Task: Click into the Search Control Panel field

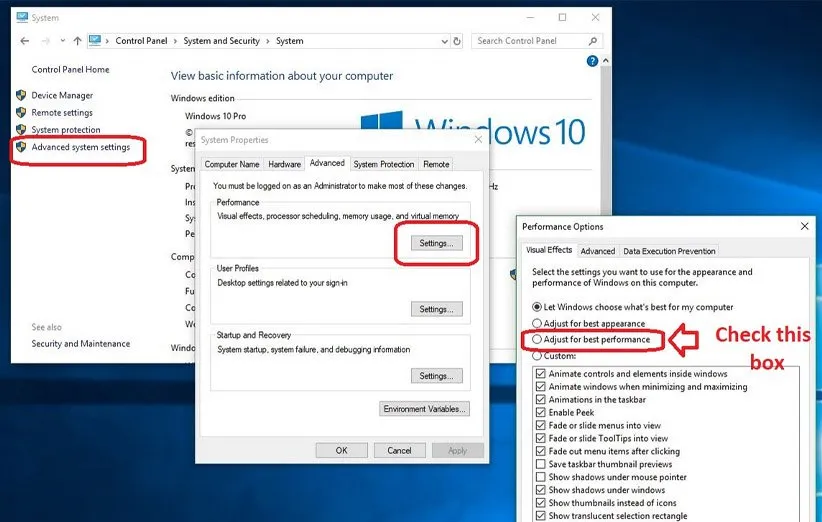Action: tap(528, 41)
